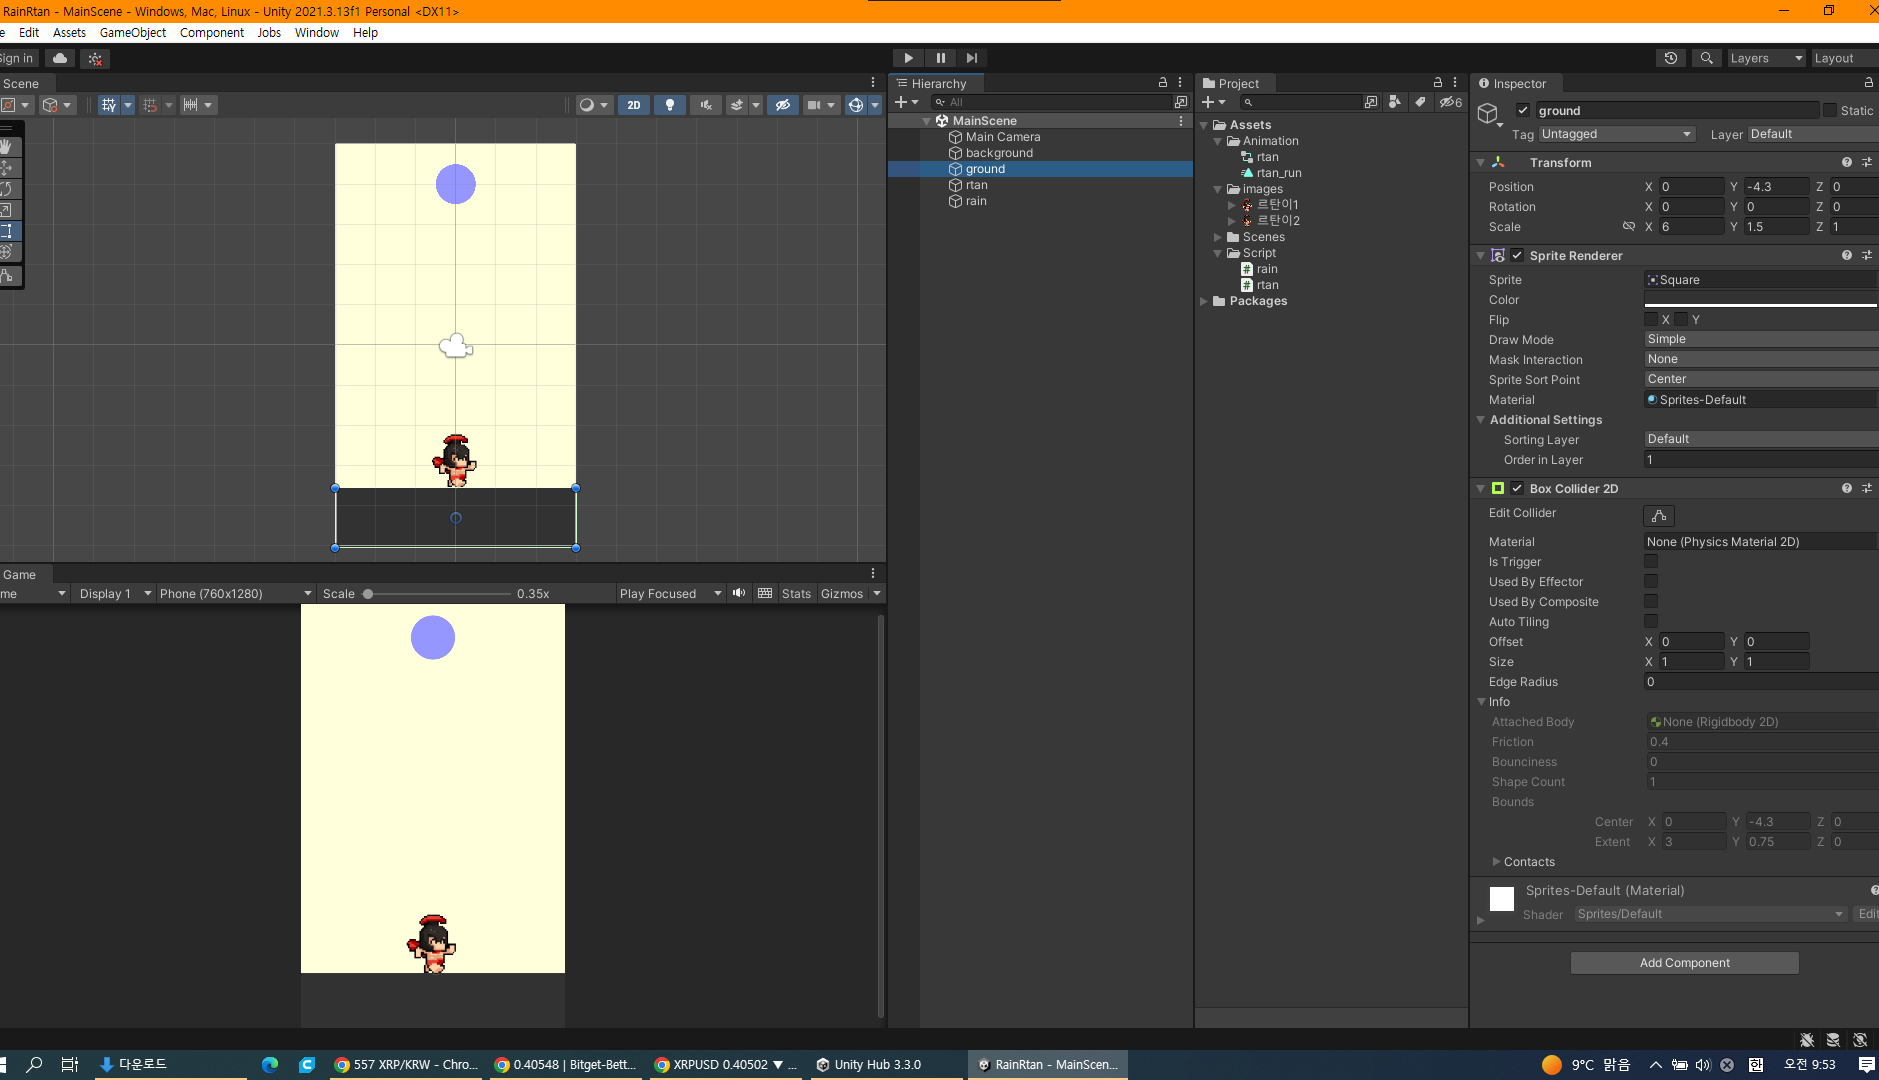Select the custom editor tools icon
This screenshot has height=1080, width=1879.
[6, 276]
